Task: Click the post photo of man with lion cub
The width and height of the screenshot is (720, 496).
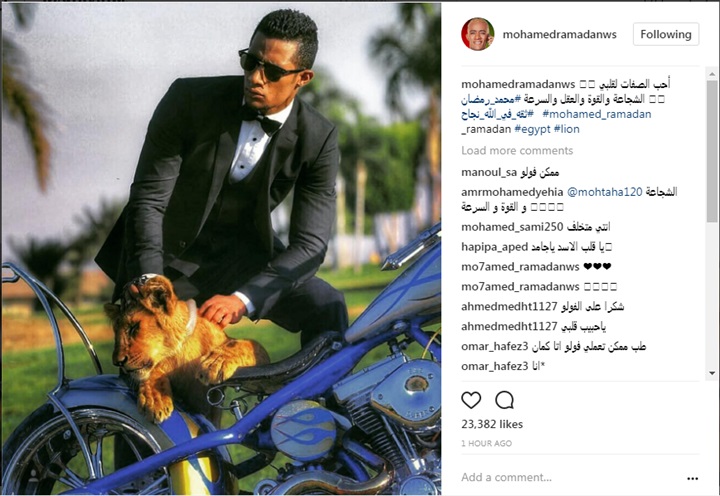Action: (221, 248)
